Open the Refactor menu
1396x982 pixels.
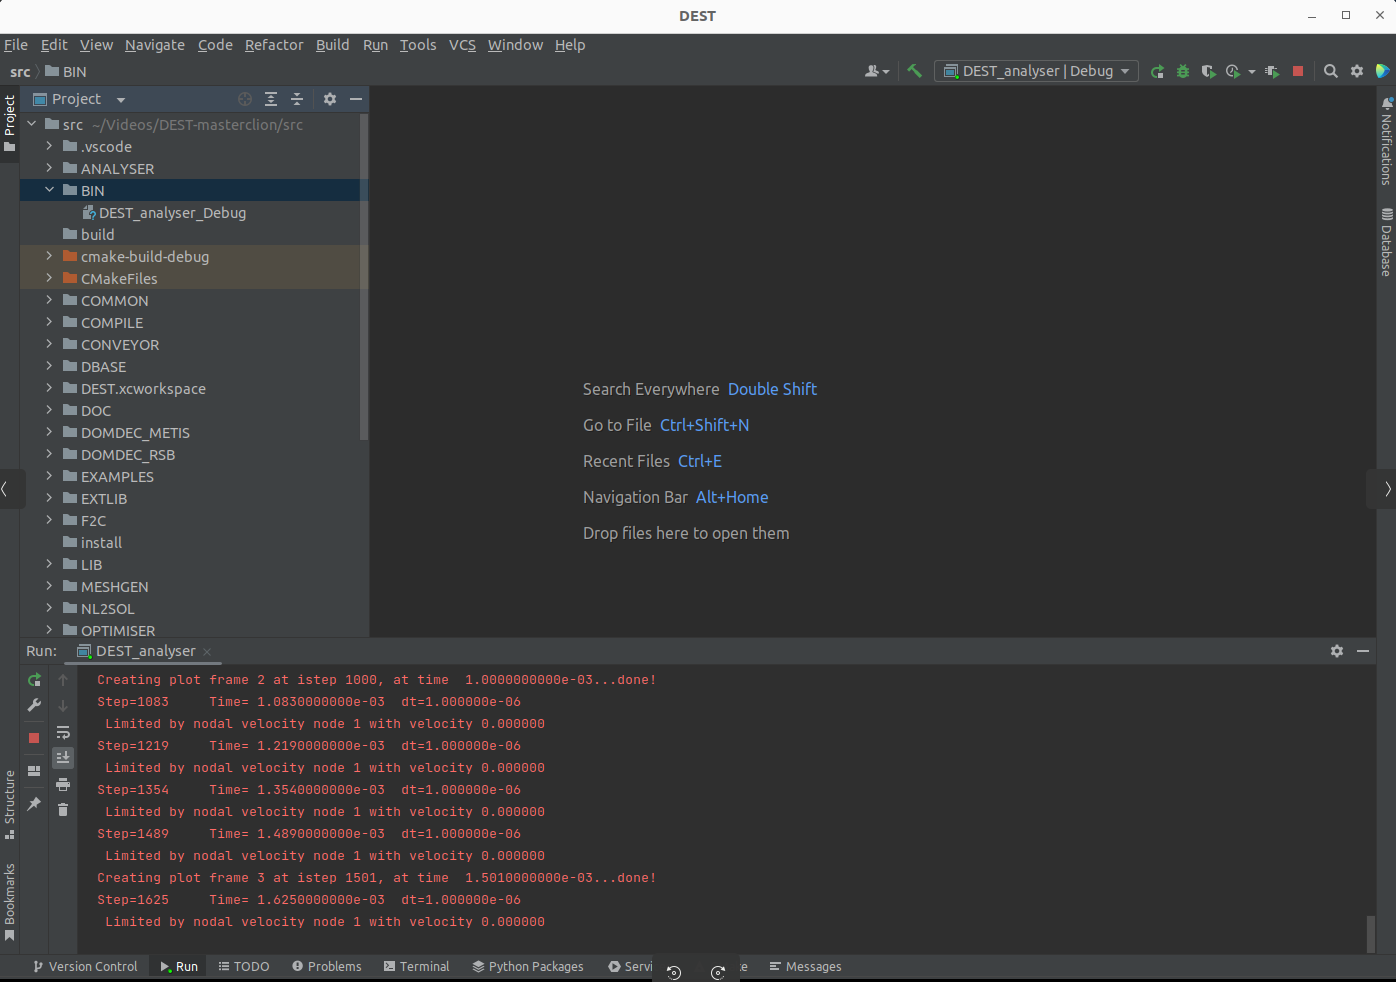(x=274, y=45)
